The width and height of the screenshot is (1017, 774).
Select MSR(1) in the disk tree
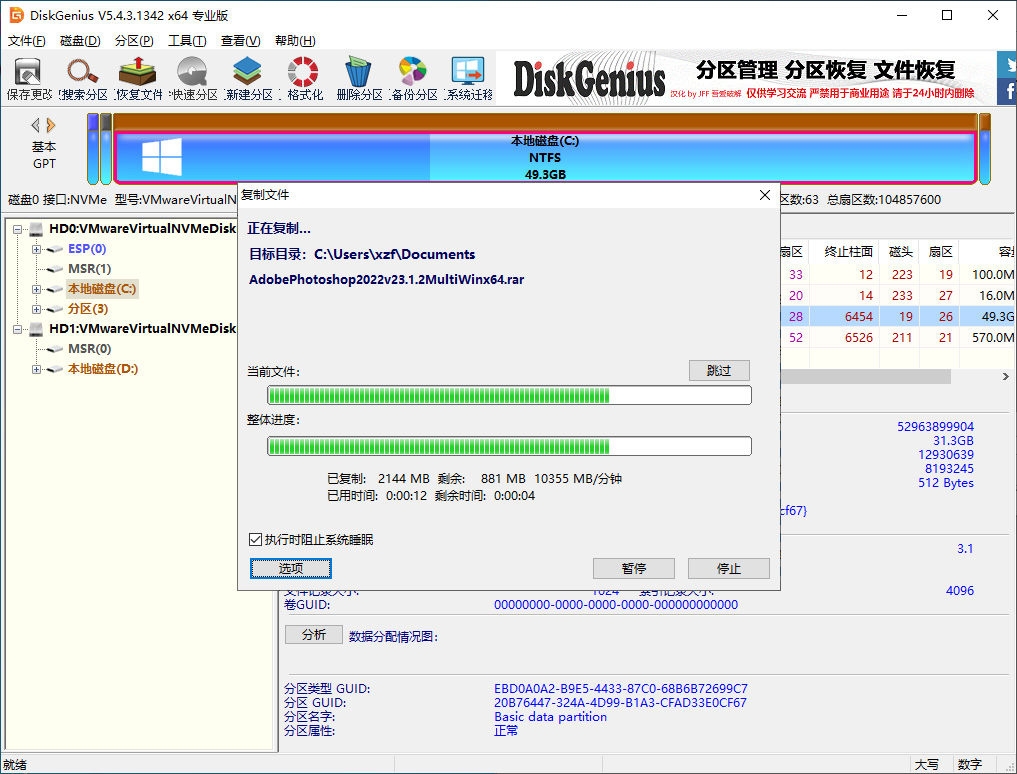click(x=90, y=269)
